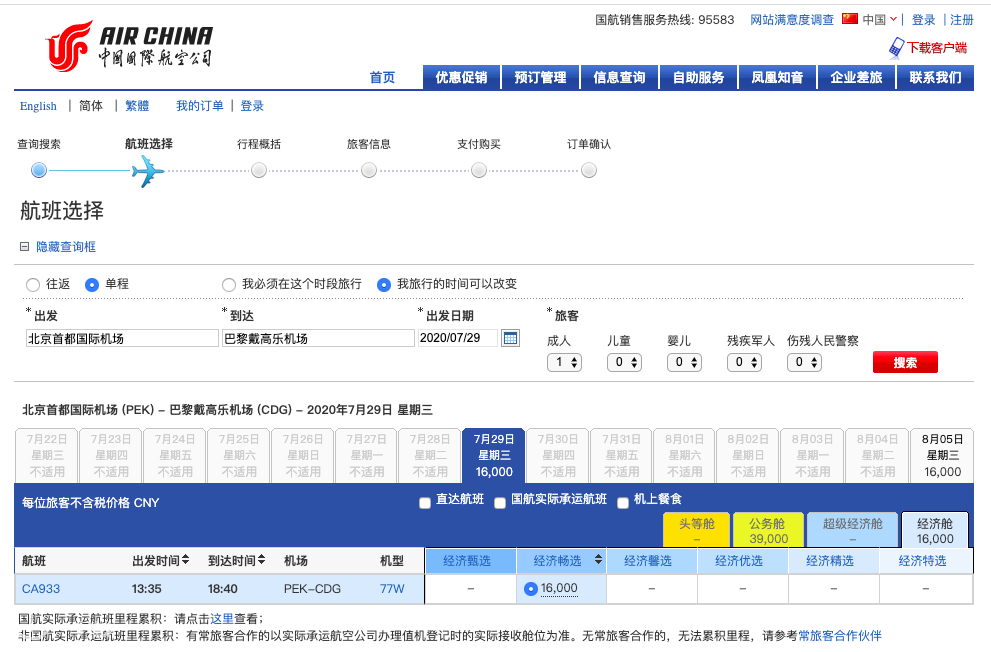Viewport: 991px width, 652px height.
Task: Click the 这里 mileage link
Action: point(222,619)
